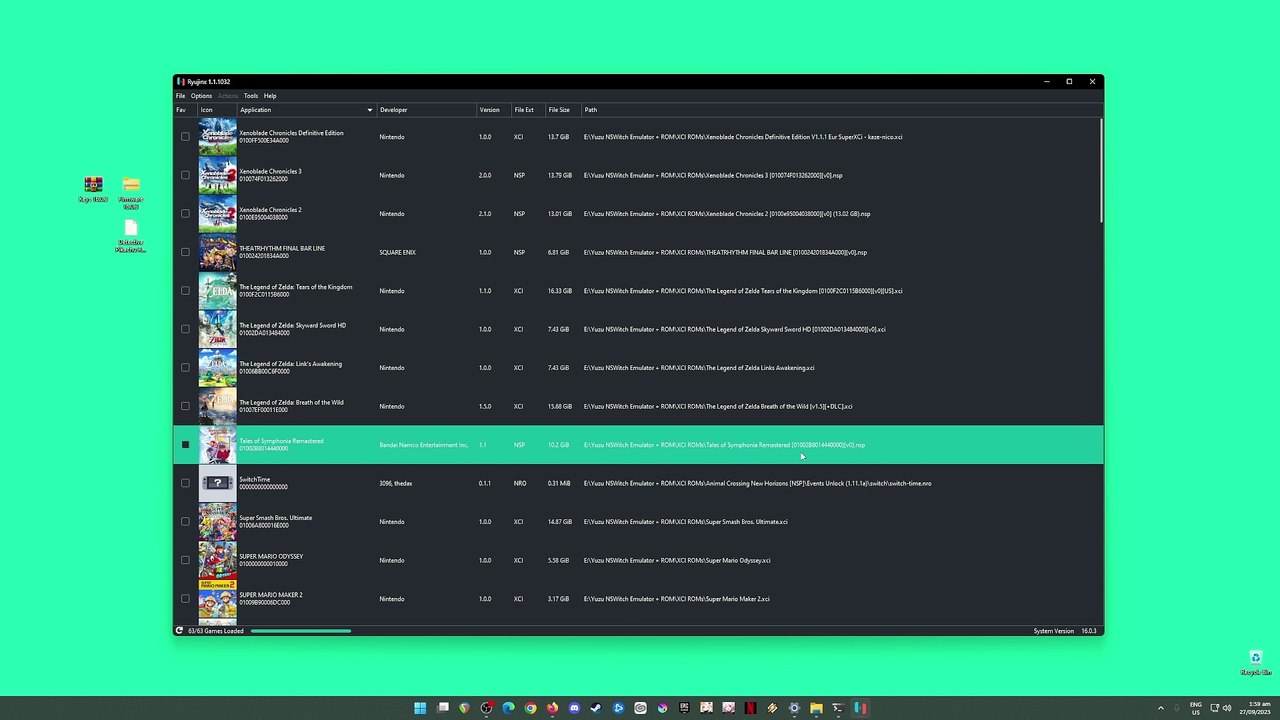Click the Super Smash Bros. Ultimate icon
The width and height of the screenshot is (1280, 720).
point(217,522)
